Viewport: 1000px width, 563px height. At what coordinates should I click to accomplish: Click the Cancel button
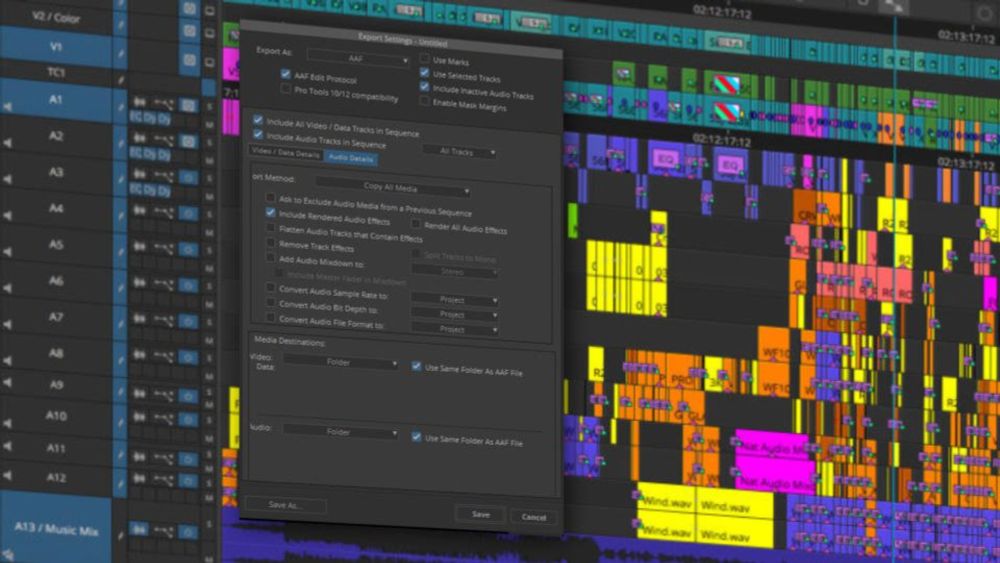(x=534, y=516)
